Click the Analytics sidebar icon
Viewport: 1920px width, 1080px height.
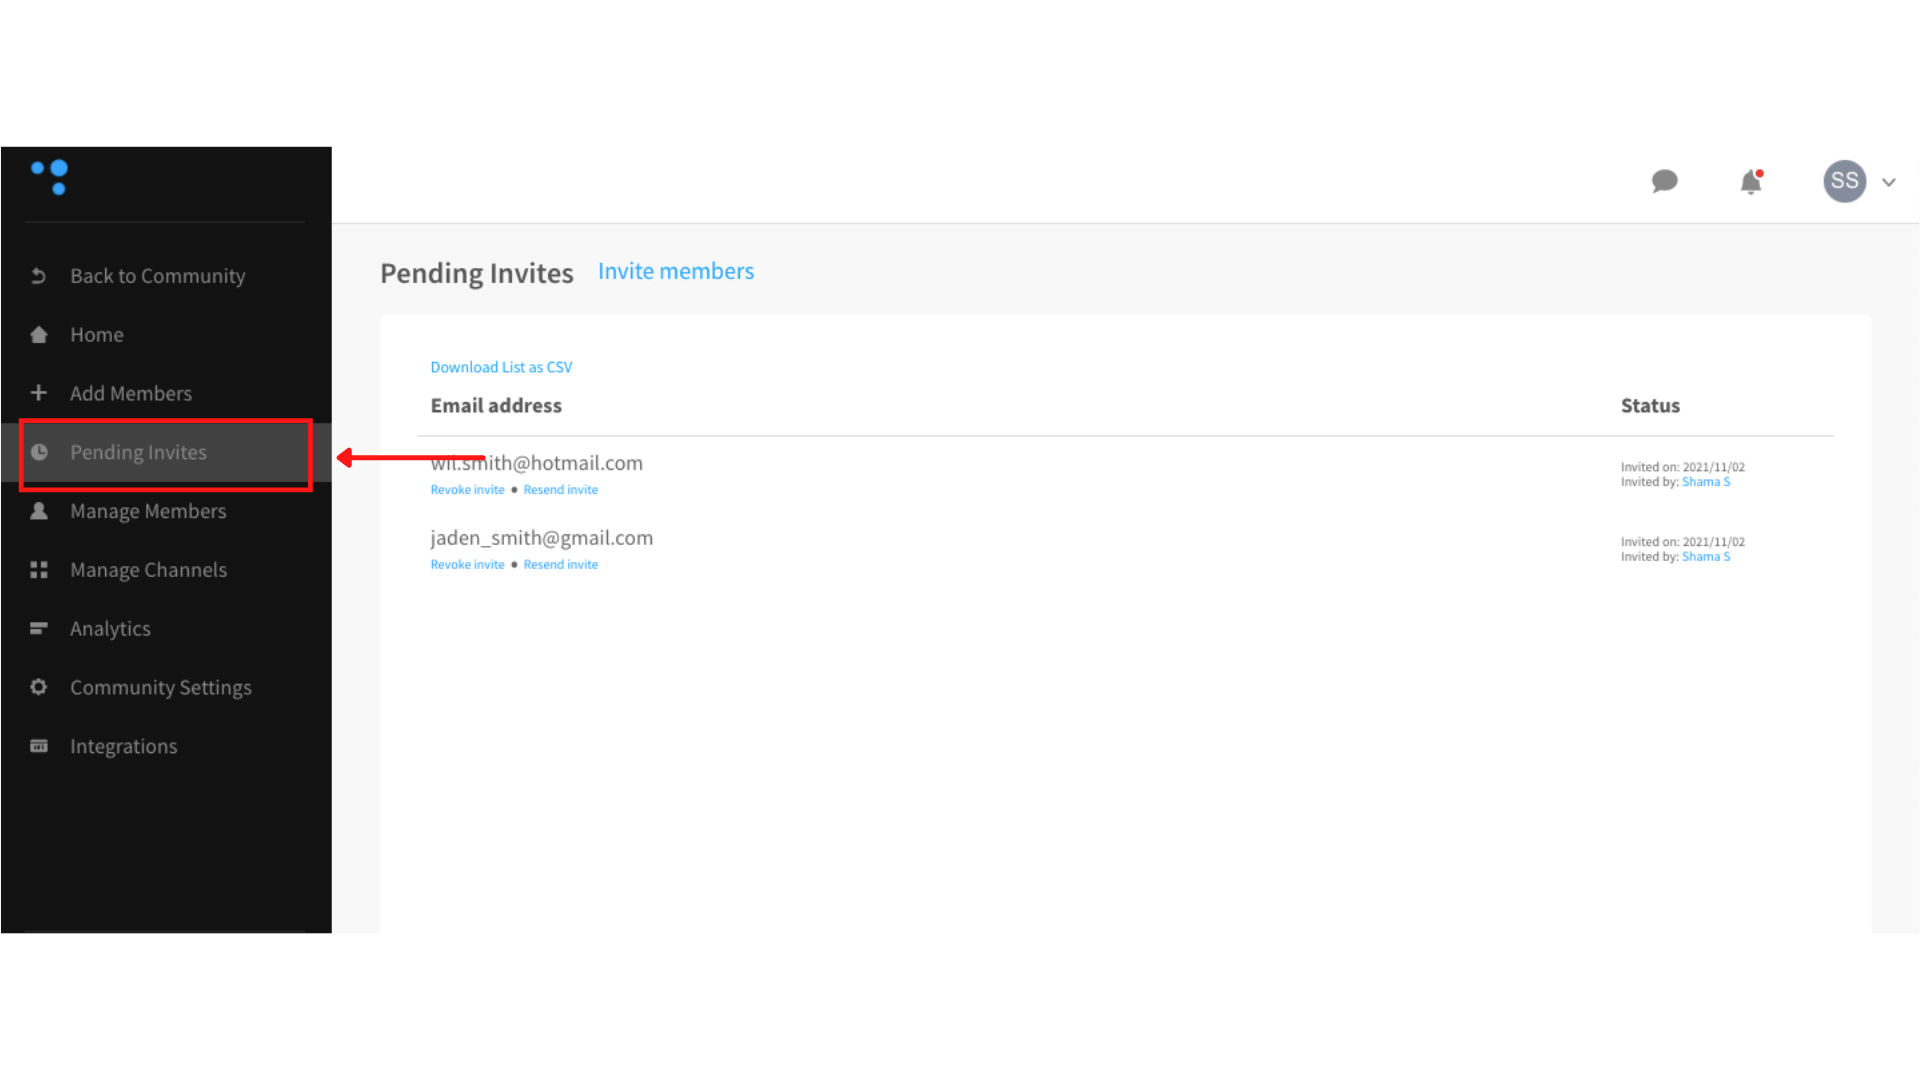point(38,628)
